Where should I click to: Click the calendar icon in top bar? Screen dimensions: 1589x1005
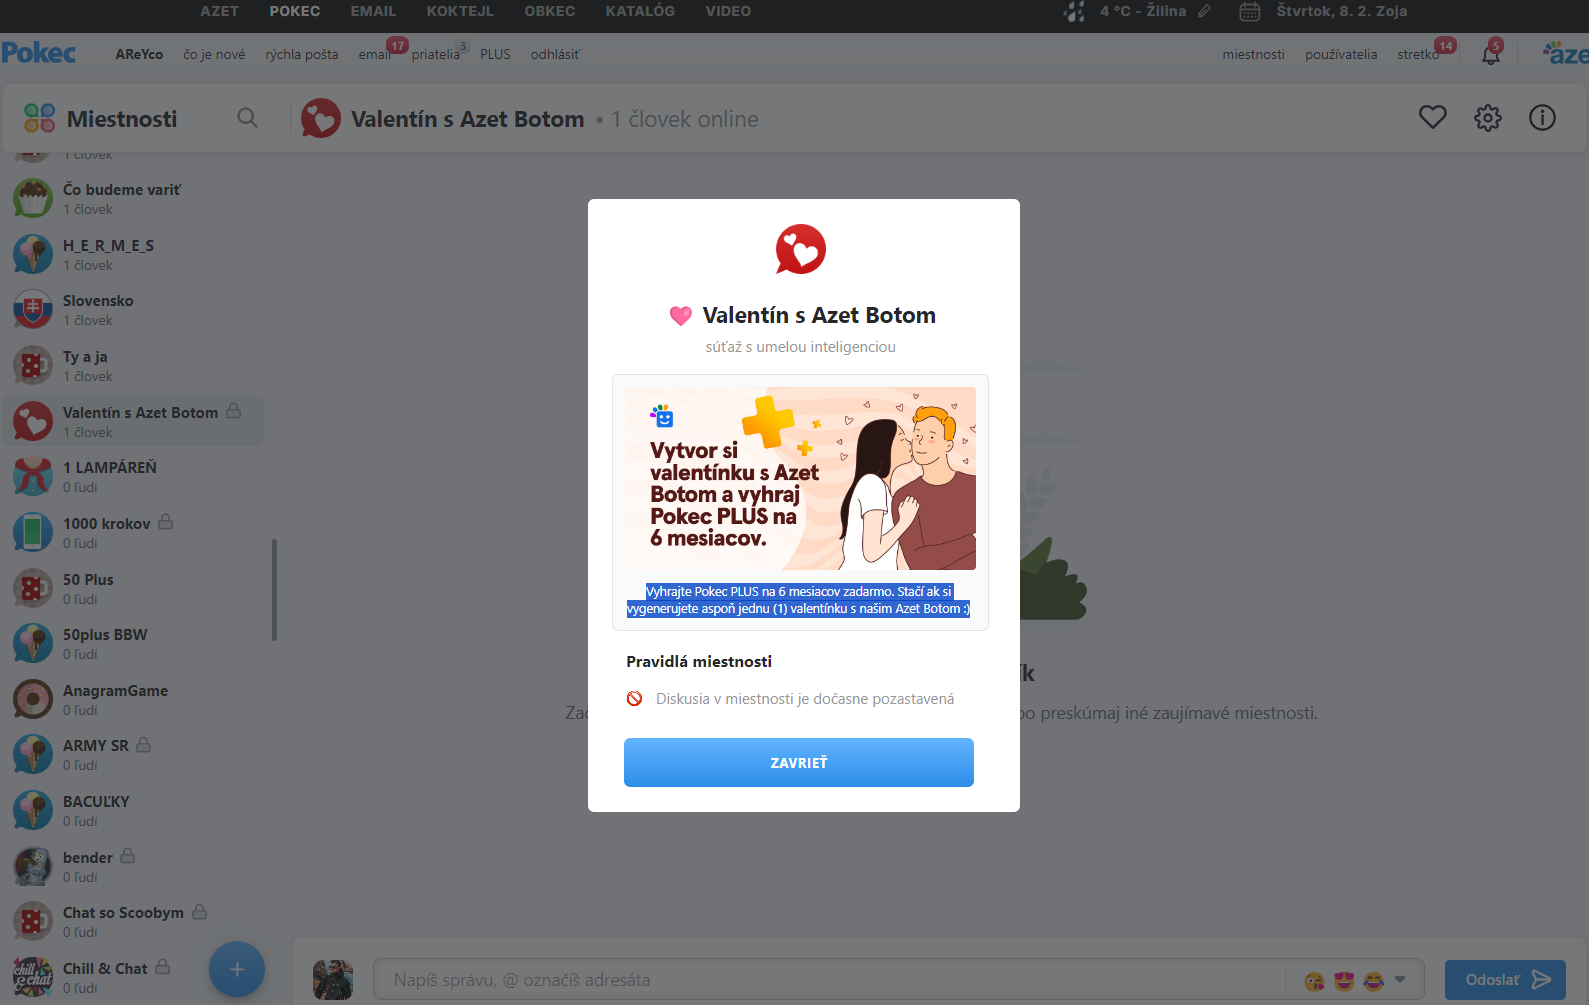(1250, 12)
